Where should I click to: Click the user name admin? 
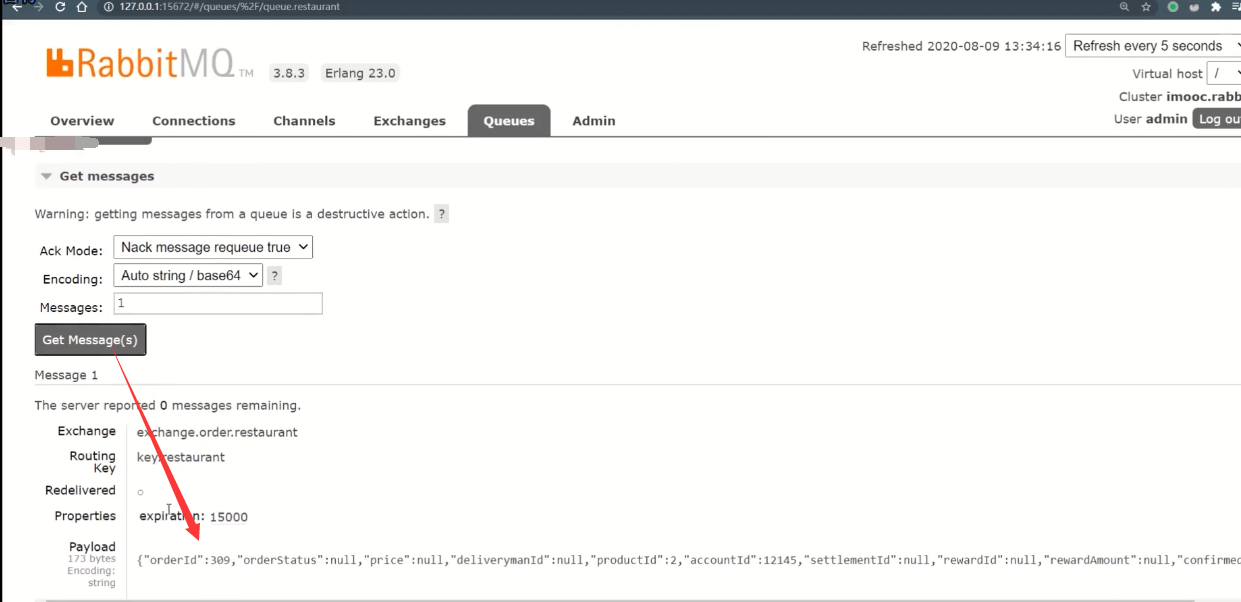[1166, 119]
